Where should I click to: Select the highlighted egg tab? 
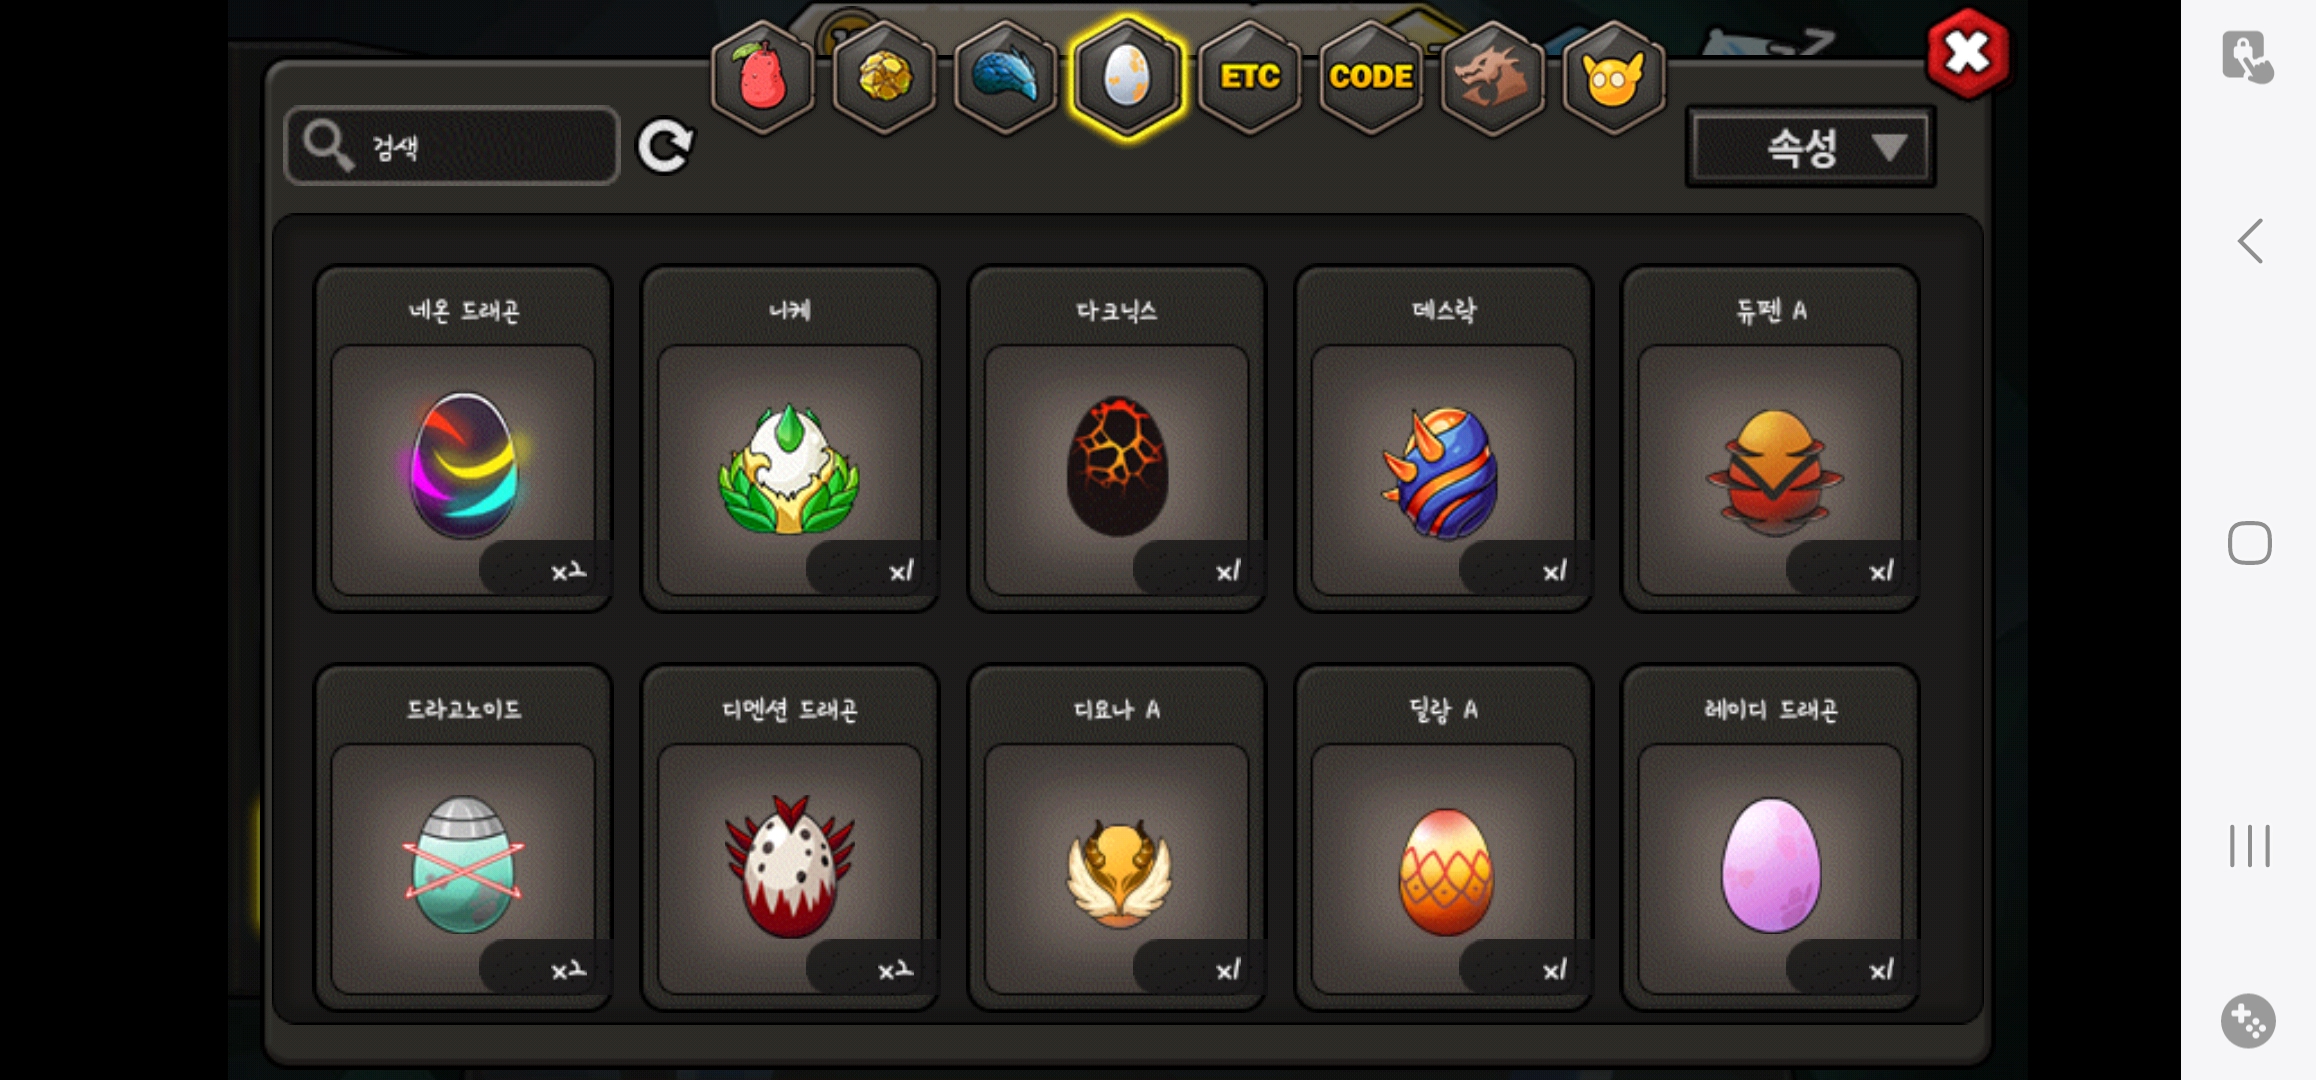1127,78
